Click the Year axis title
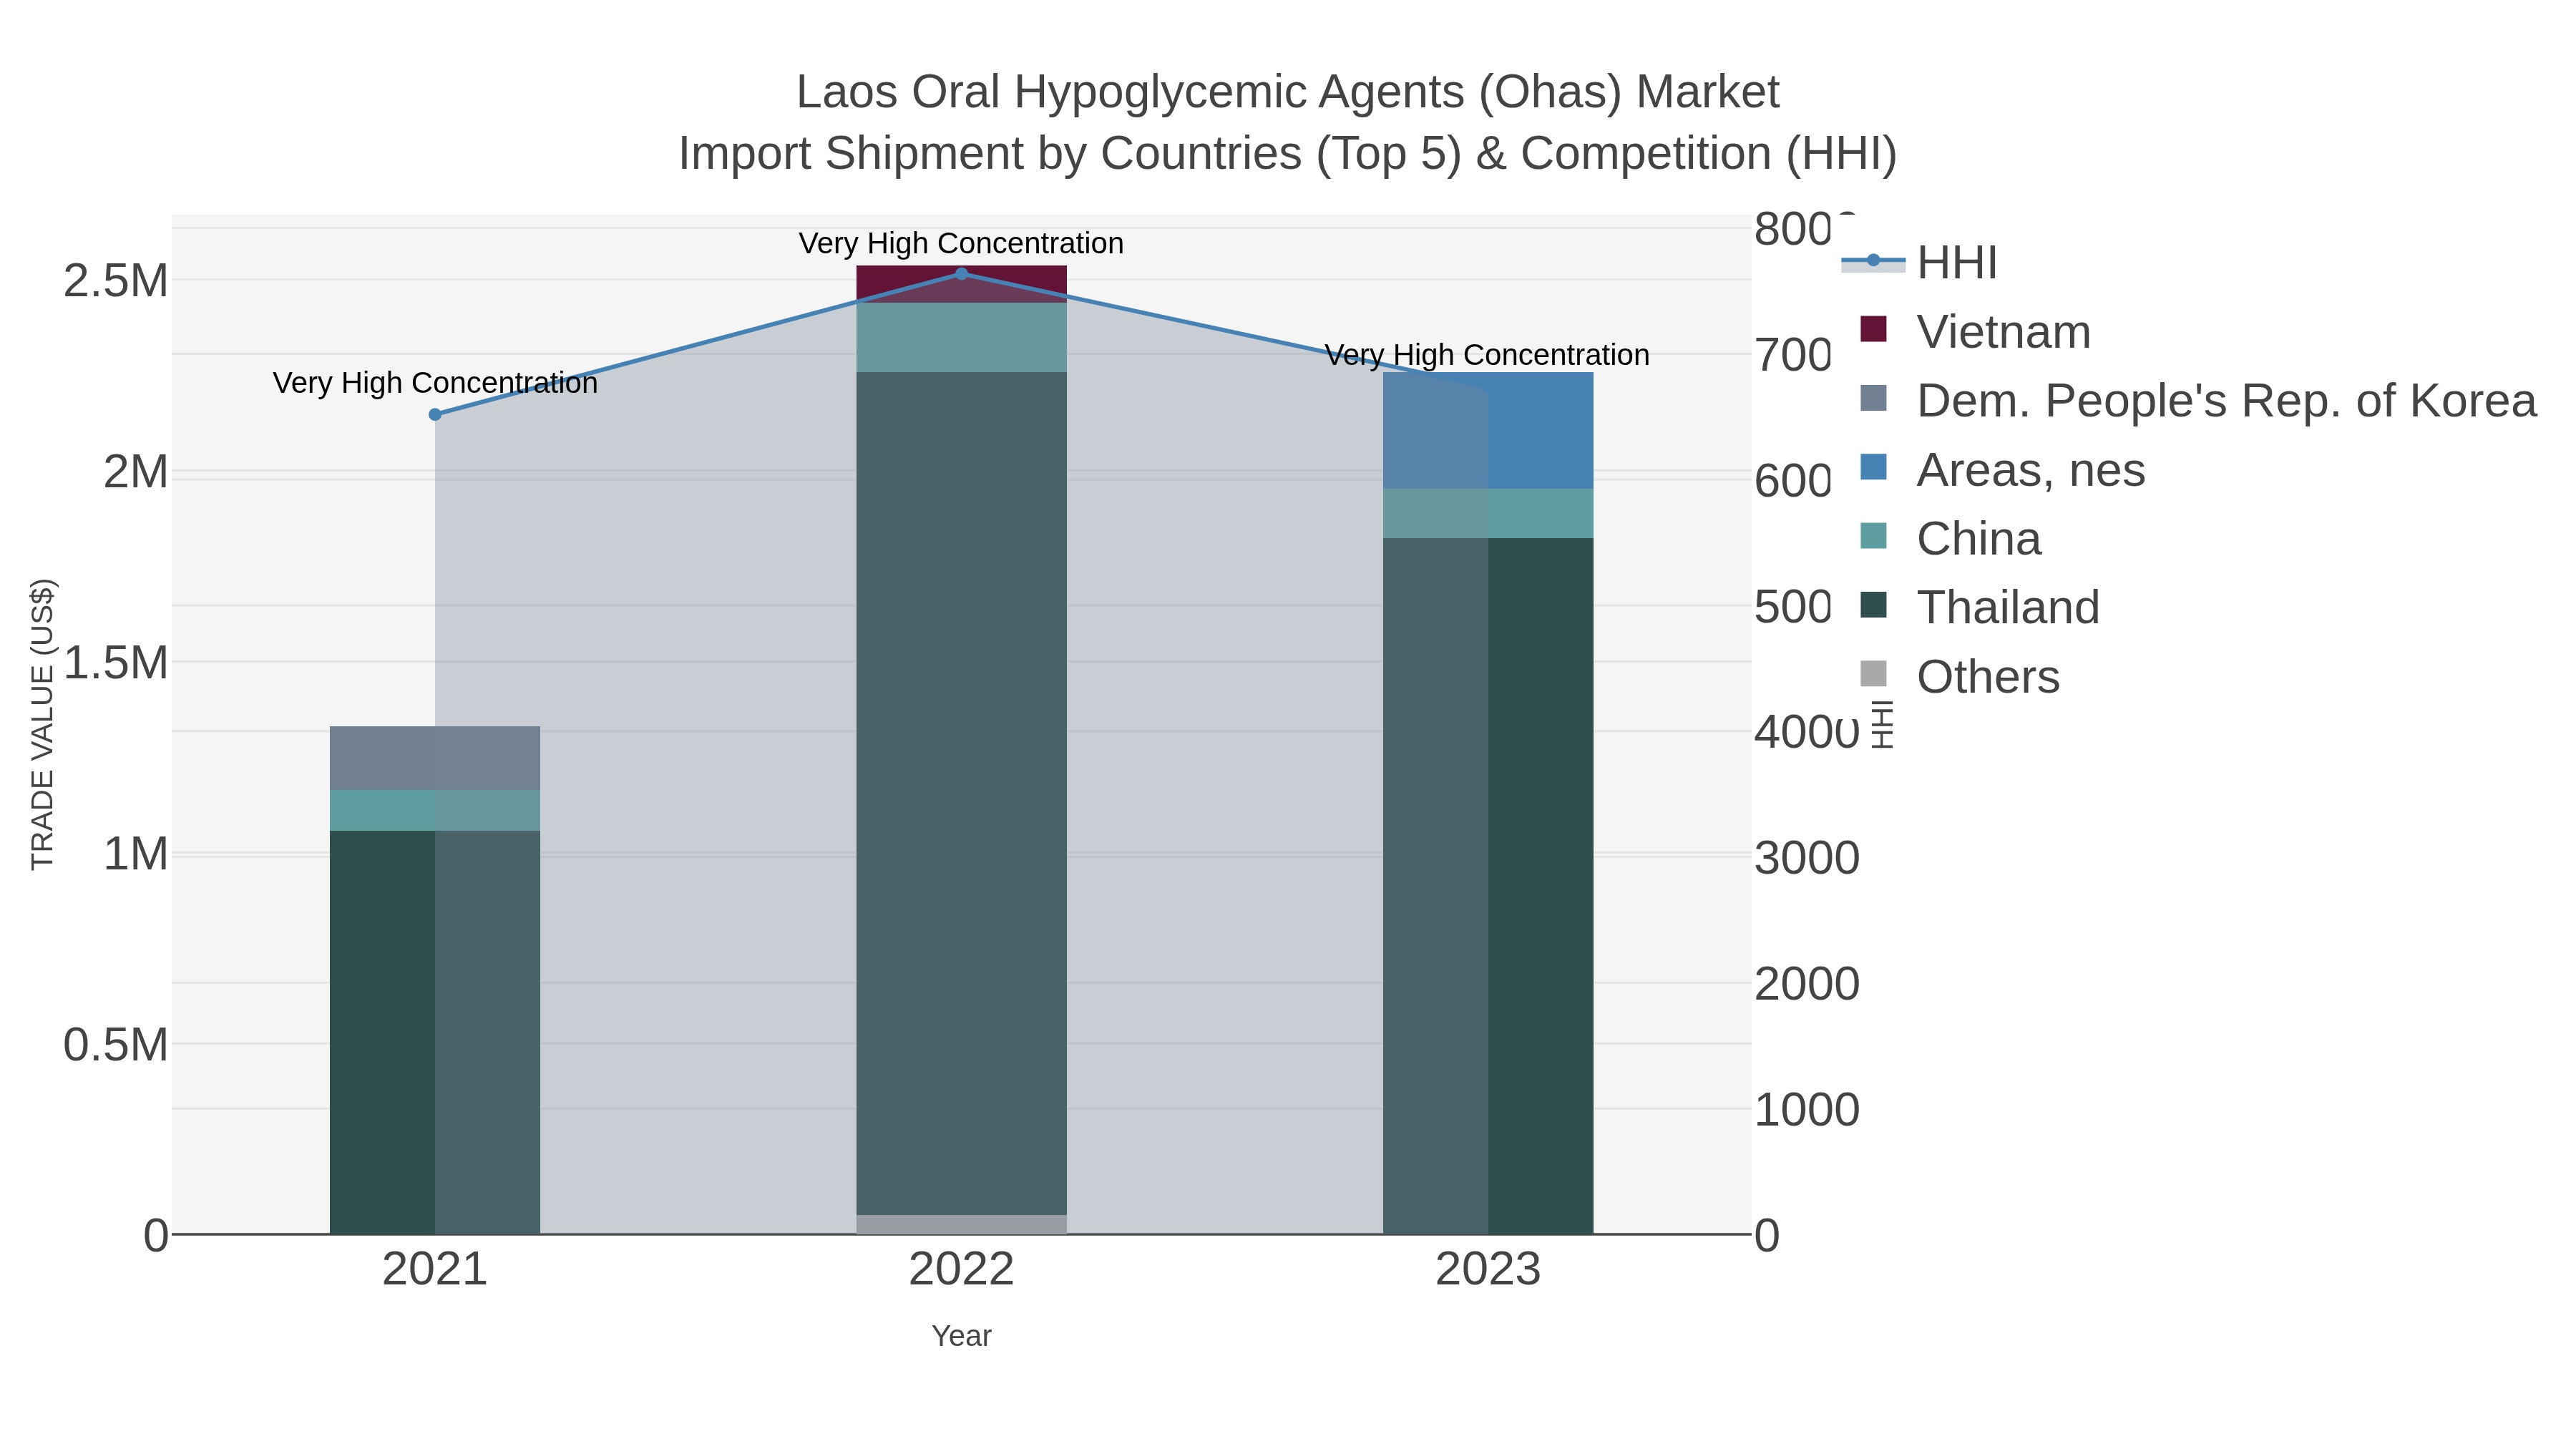Image resolution: width=2576 pixels, height=1449 pixels. [961, 1336]
